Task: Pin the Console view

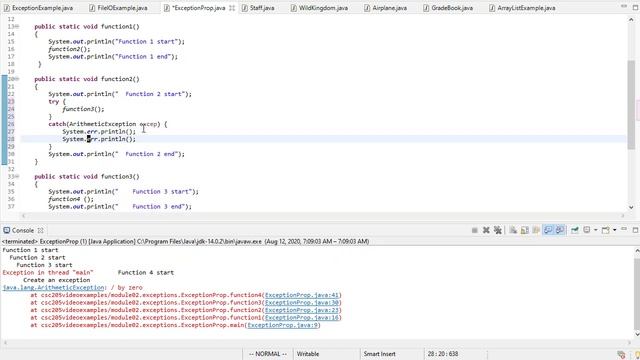Action: 575,230
